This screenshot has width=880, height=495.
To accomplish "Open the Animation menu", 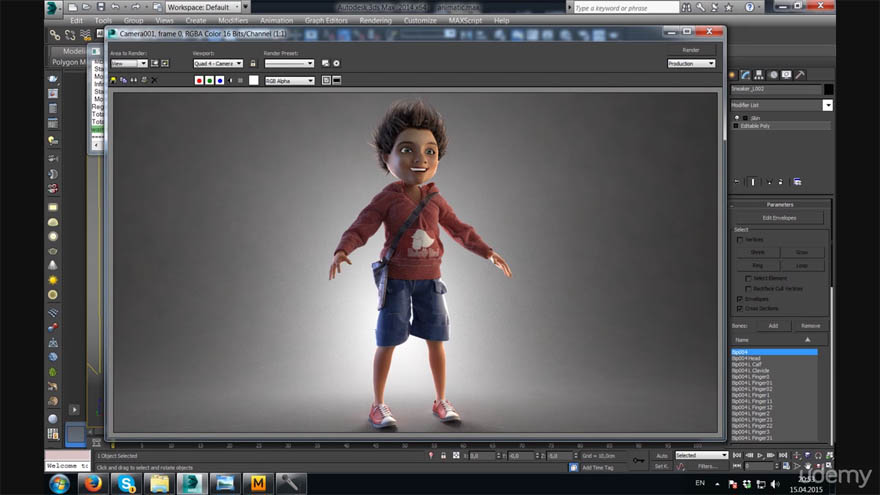I will pyautogui.click(x=276, y=20).
